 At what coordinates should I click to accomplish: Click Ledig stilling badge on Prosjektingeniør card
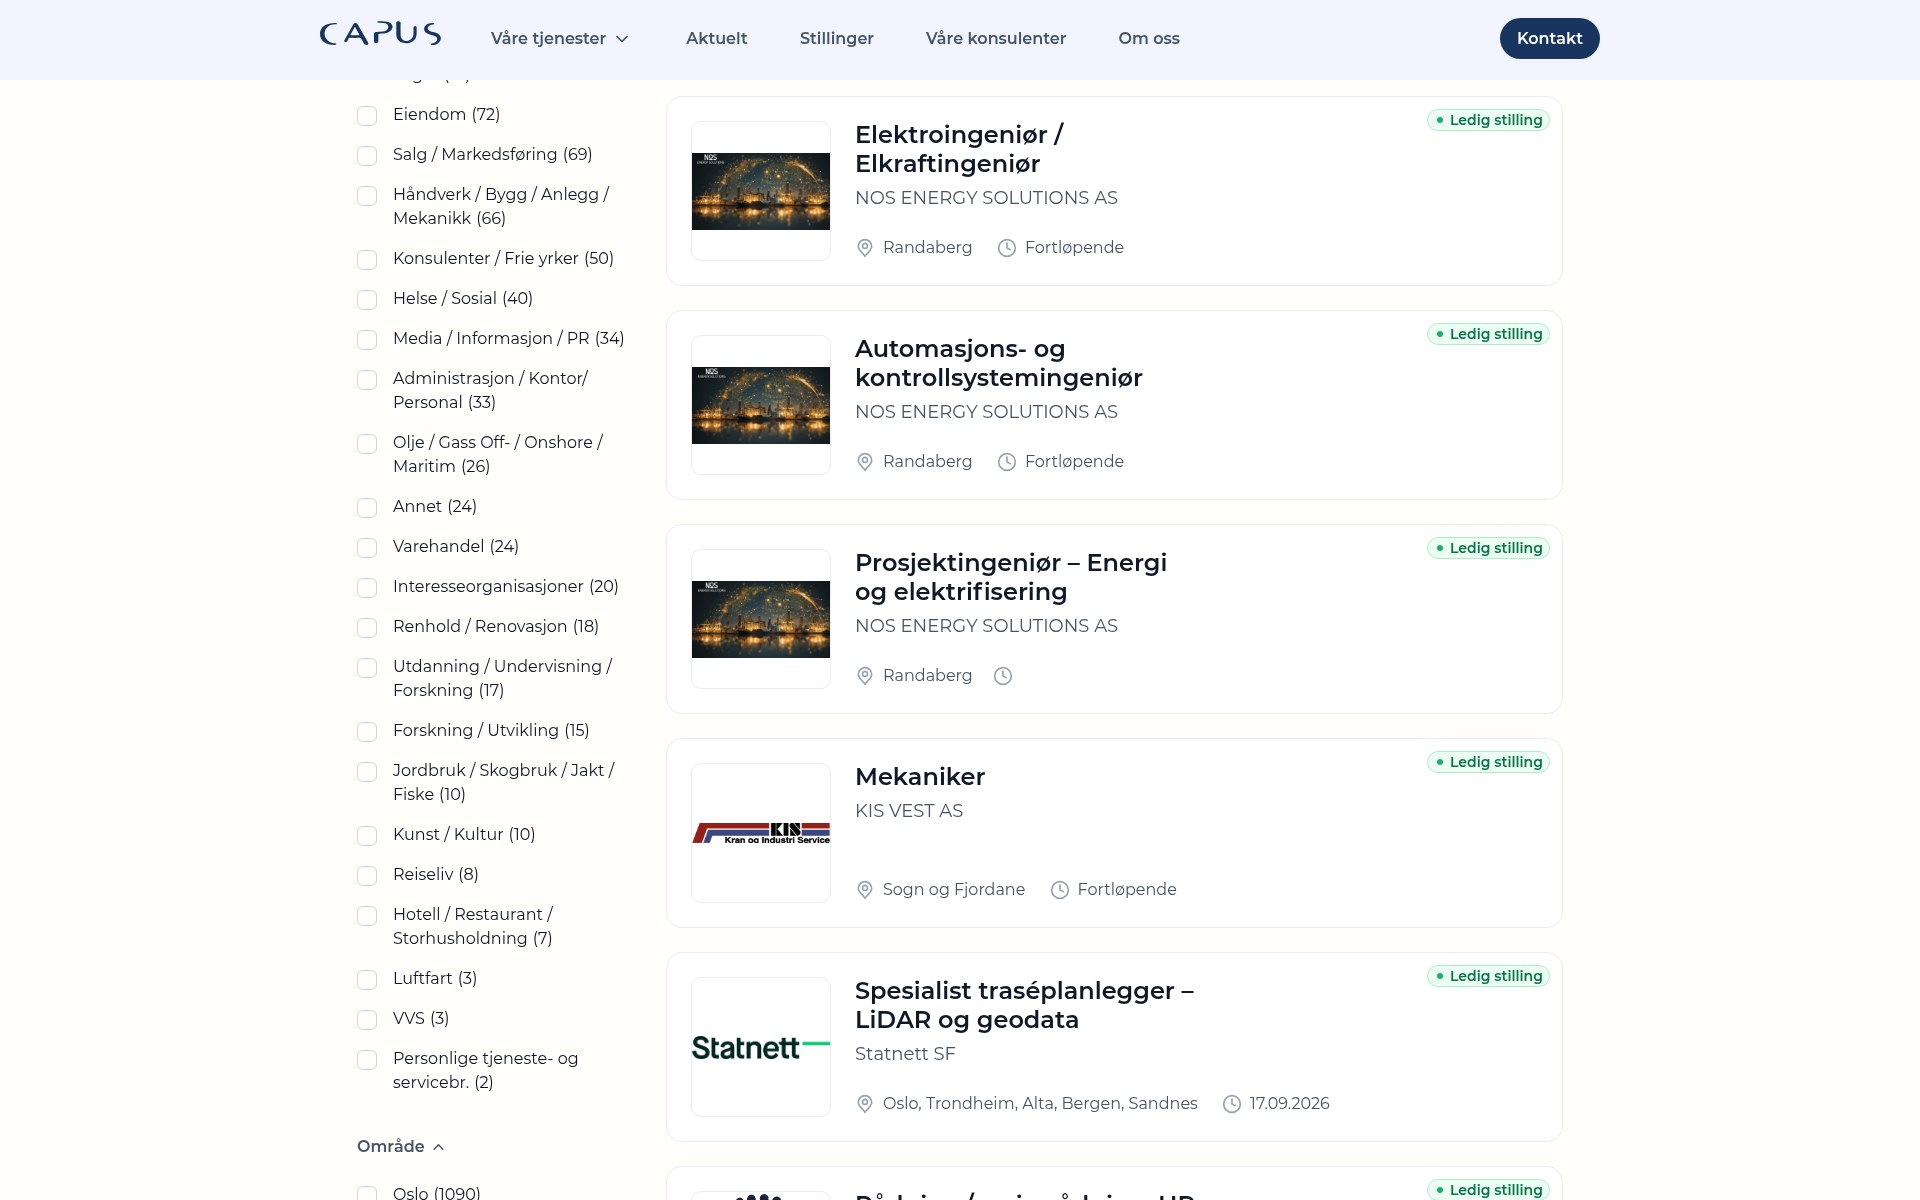[1488, 548]
